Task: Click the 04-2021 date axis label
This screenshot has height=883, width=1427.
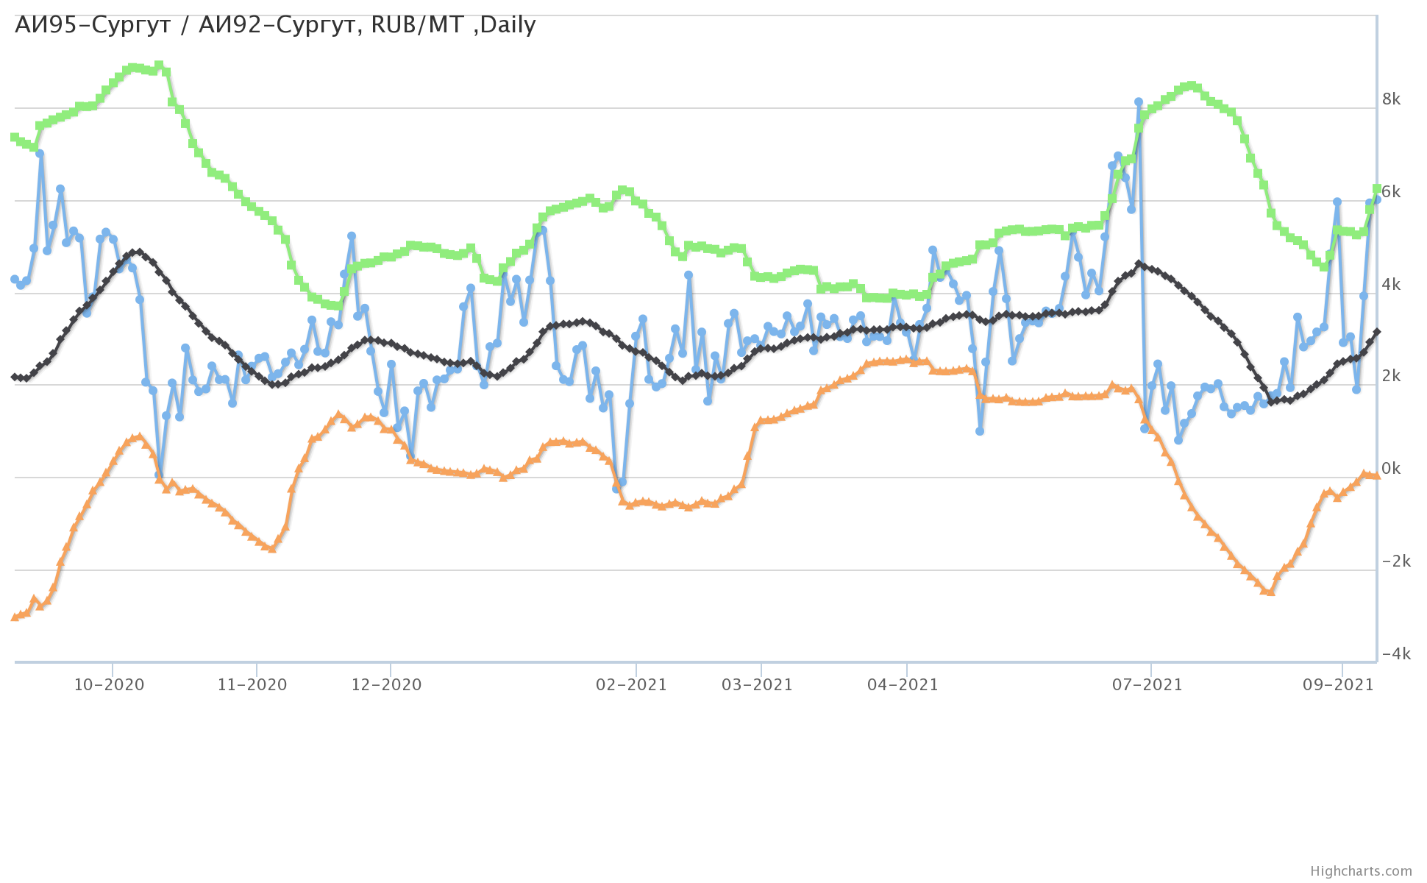Action: (x=903, y=685)
